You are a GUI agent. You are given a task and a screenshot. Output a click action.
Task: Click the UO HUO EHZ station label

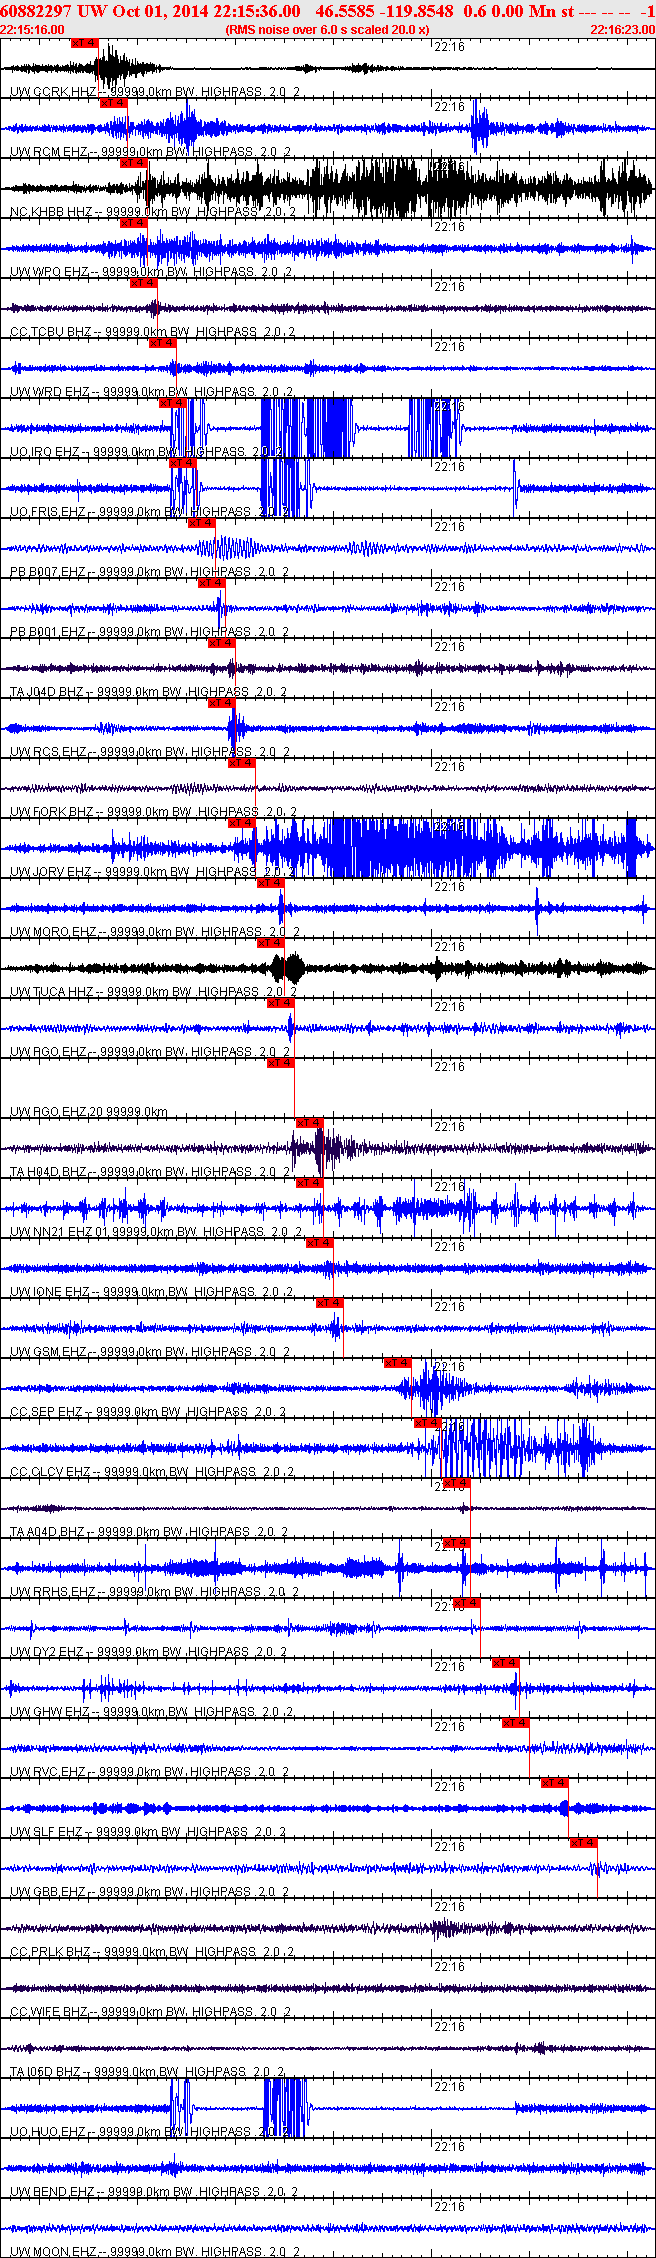pyautogui.click(x=150, y=2132)
